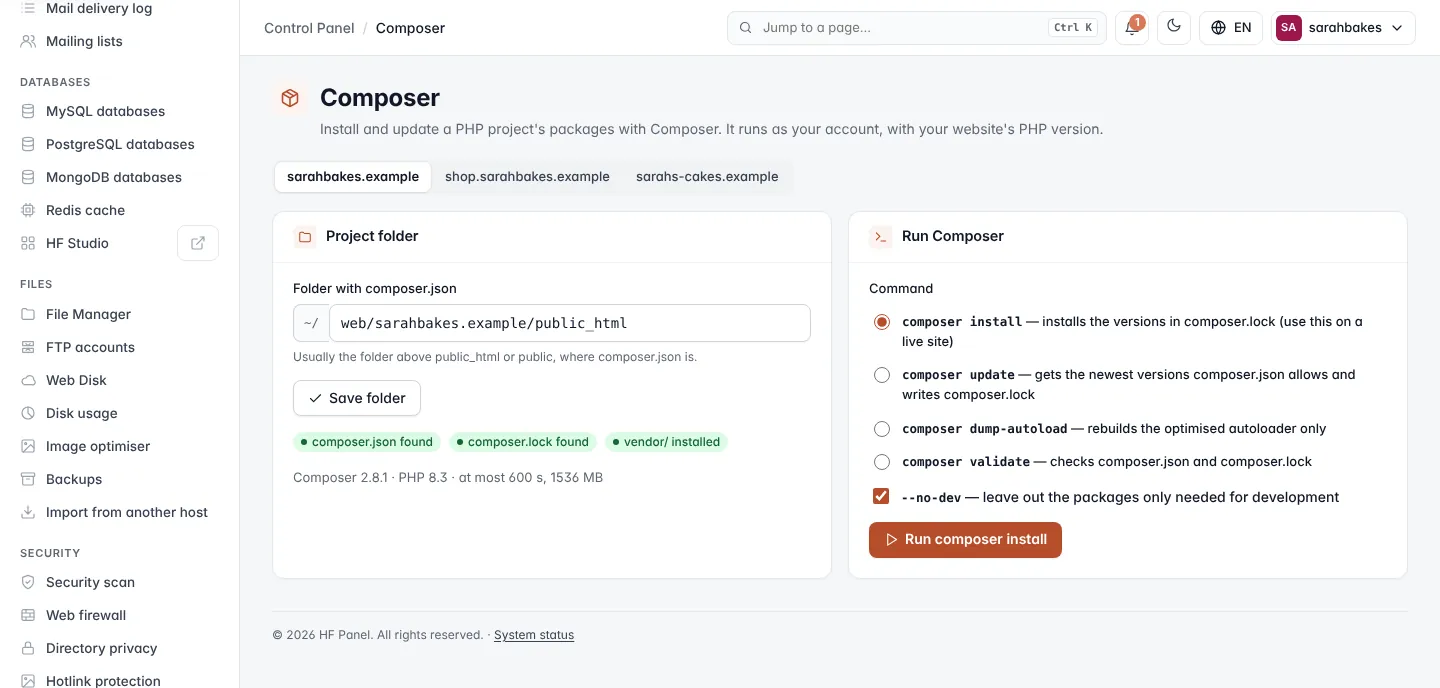
Task: Select the composer update radio option
Action: 882,375
